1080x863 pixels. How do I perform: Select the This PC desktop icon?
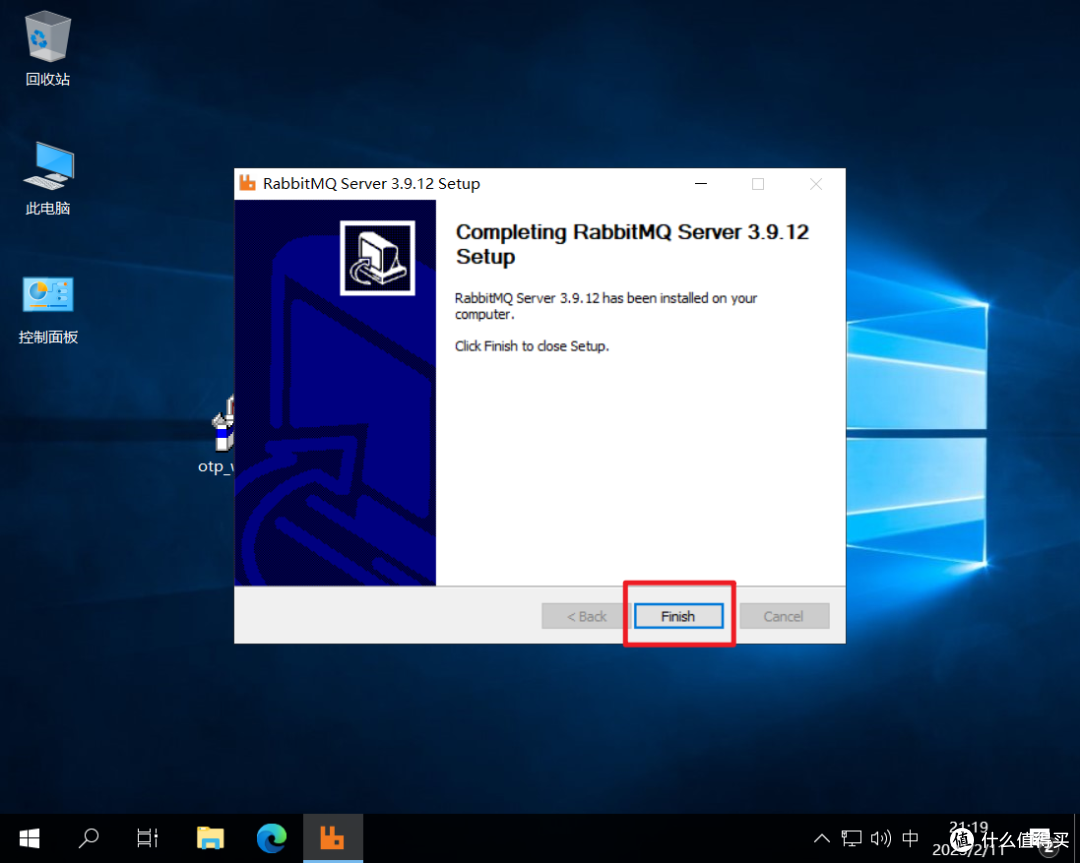pos(48,179)
